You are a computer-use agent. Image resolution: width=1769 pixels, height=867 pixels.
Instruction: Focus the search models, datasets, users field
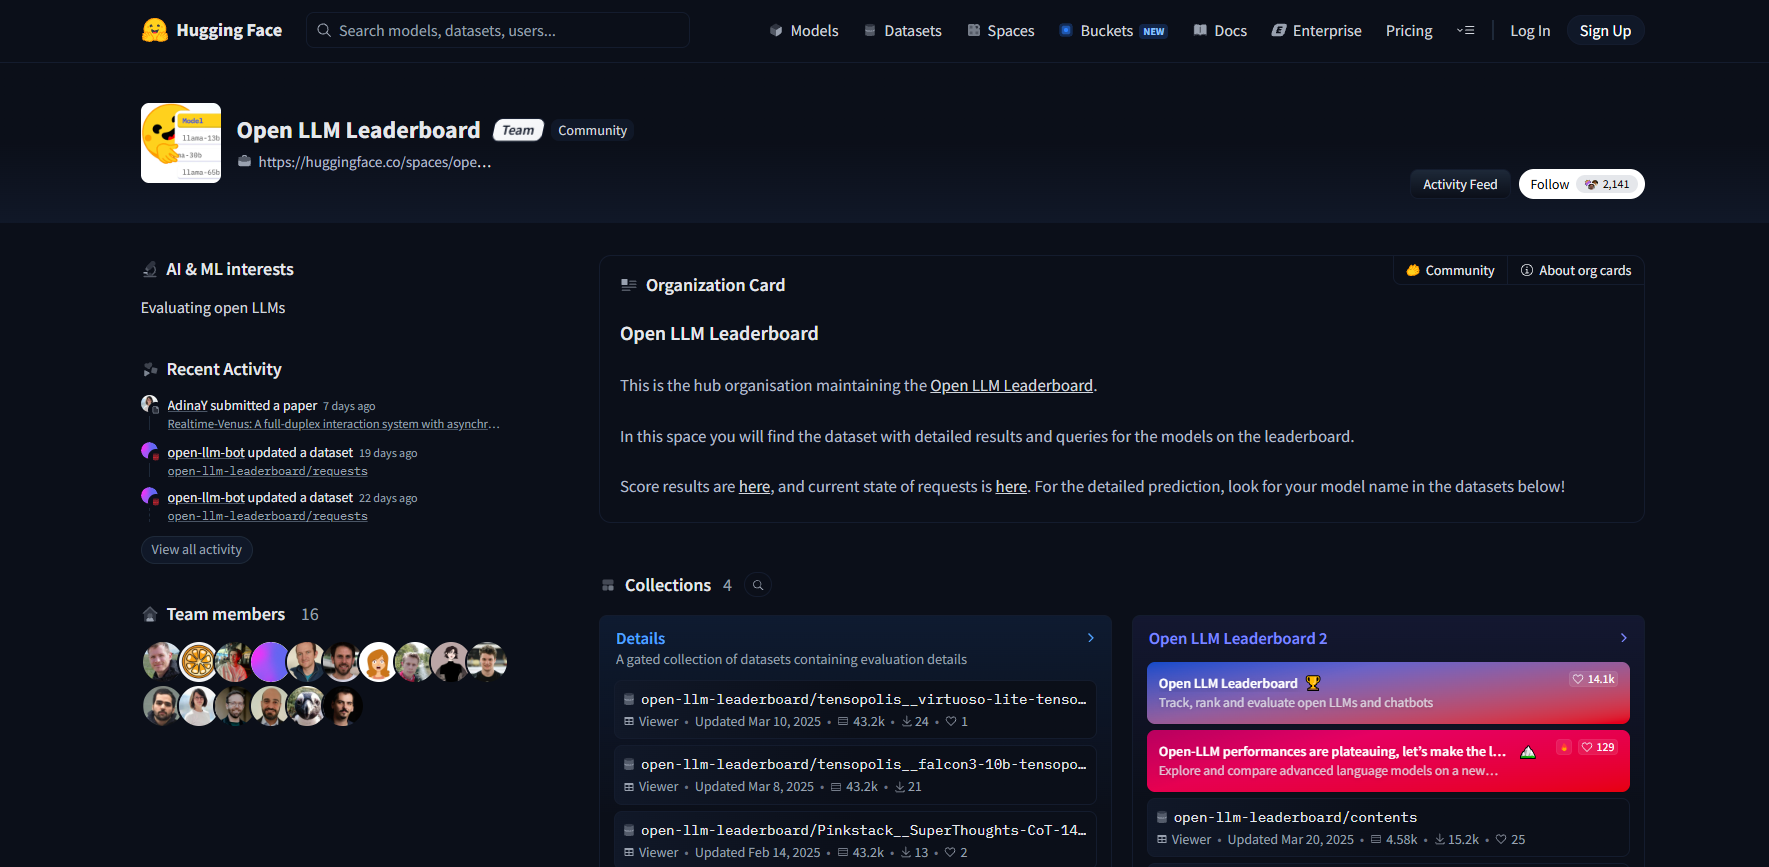point(498,30)
